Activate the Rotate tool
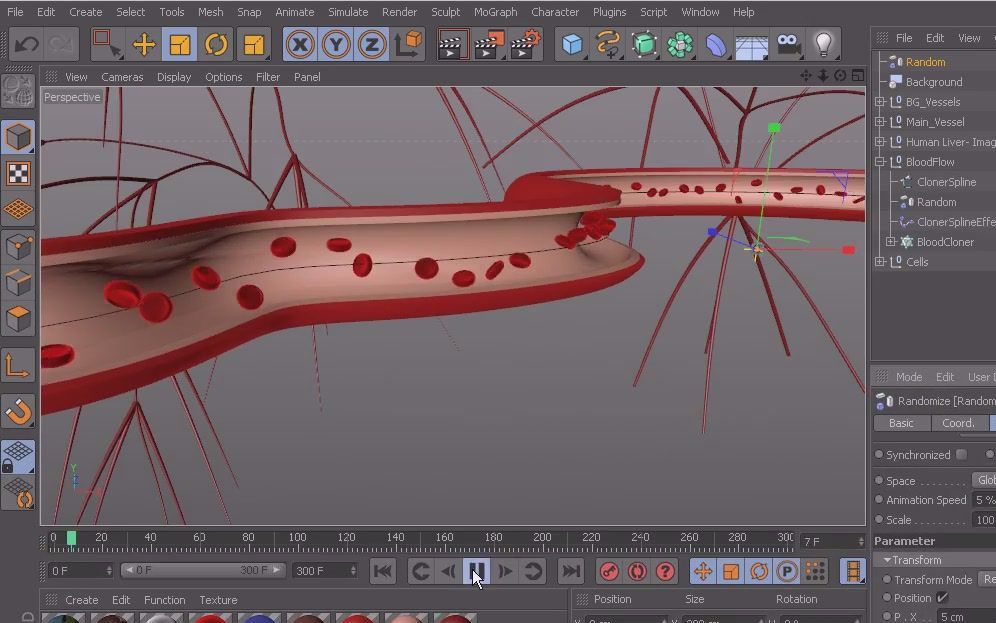Screen dimensions: 996x623 click(x=217, y=44)
